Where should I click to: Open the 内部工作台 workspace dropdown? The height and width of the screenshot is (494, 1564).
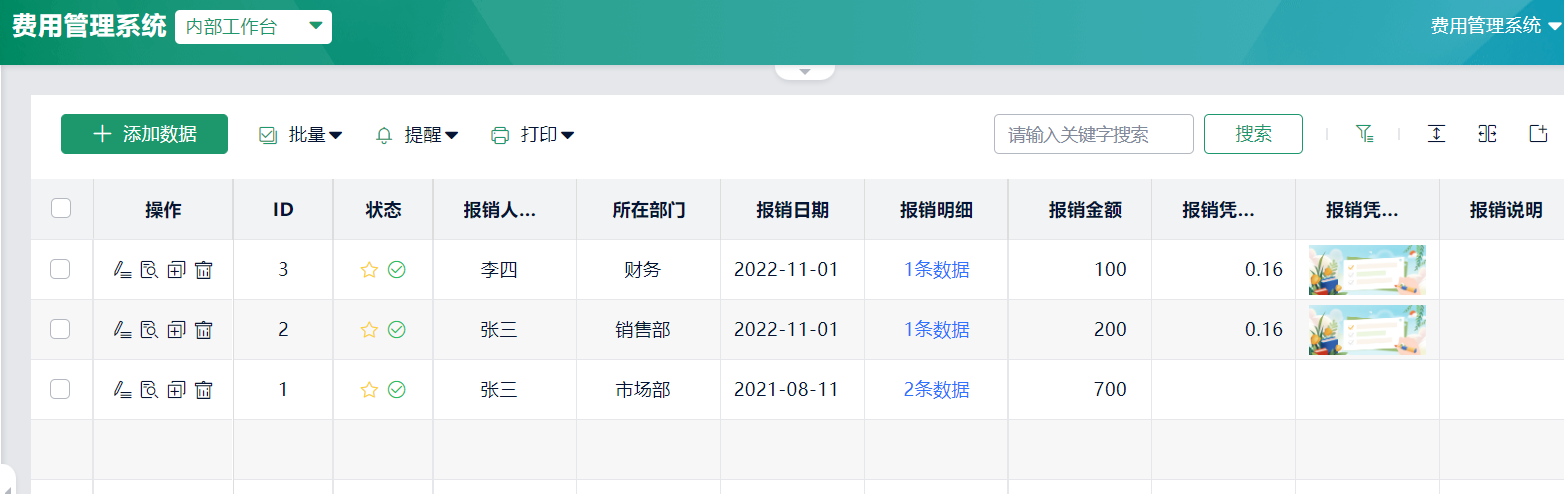[x=253, y=27]
